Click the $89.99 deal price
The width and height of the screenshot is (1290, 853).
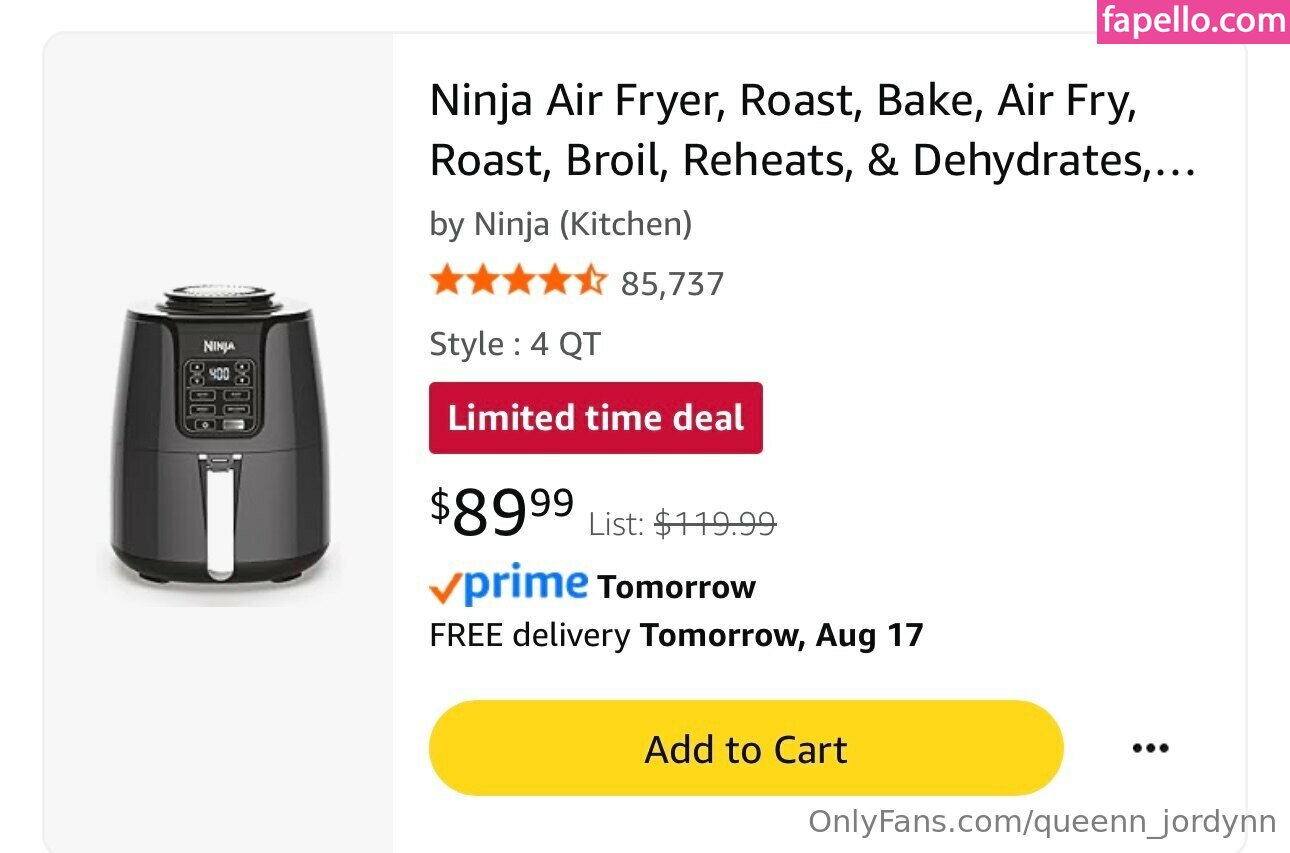pyautogui.click(x=502, y=511)
